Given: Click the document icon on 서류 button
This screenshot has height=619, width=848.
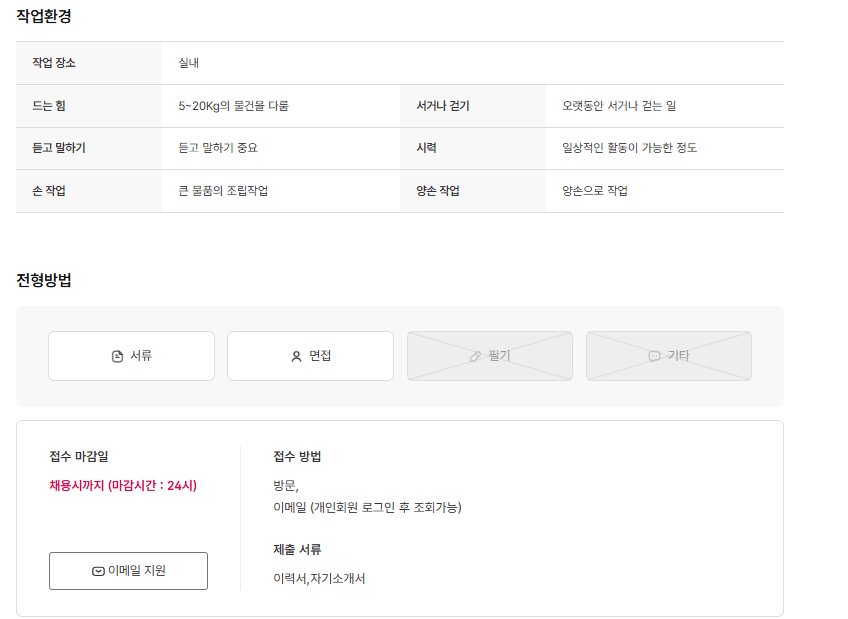Looking at the screenshot, I should tap(117, 356).
